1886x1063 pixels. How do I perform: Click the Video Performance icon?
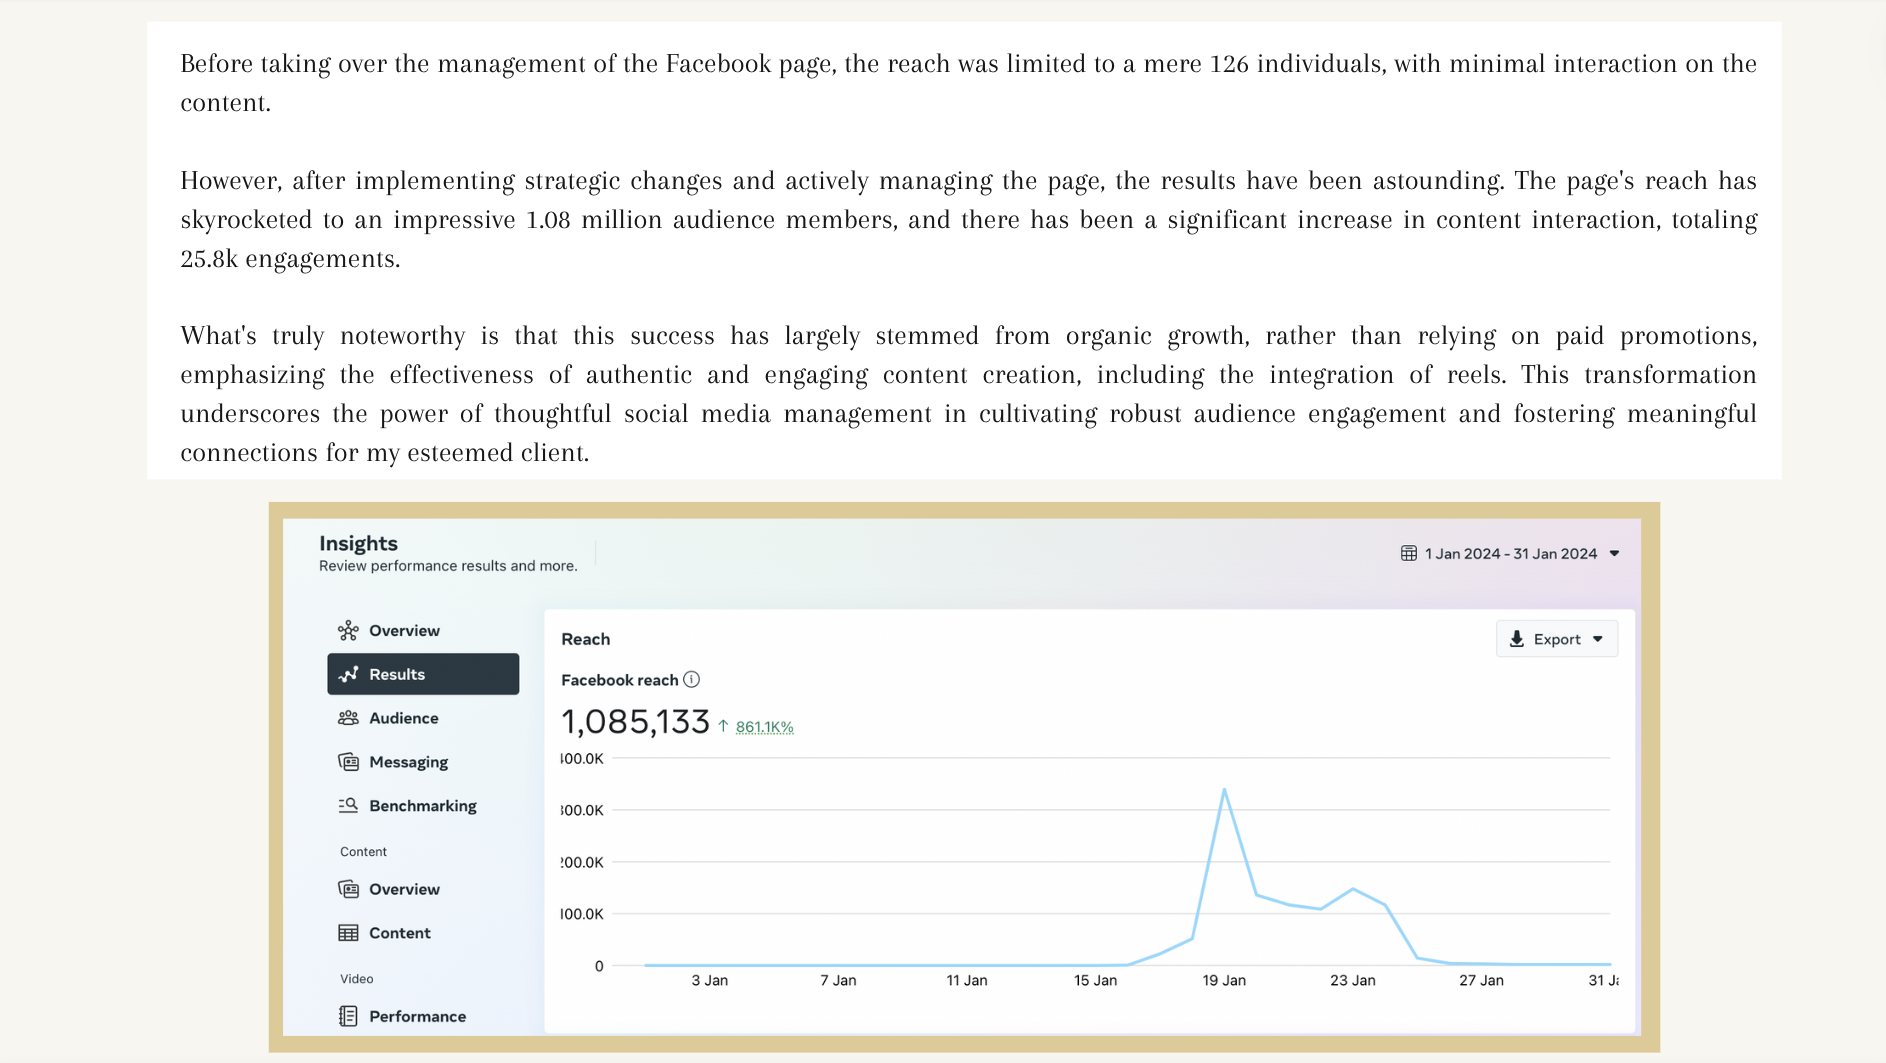click(348, 1016)
